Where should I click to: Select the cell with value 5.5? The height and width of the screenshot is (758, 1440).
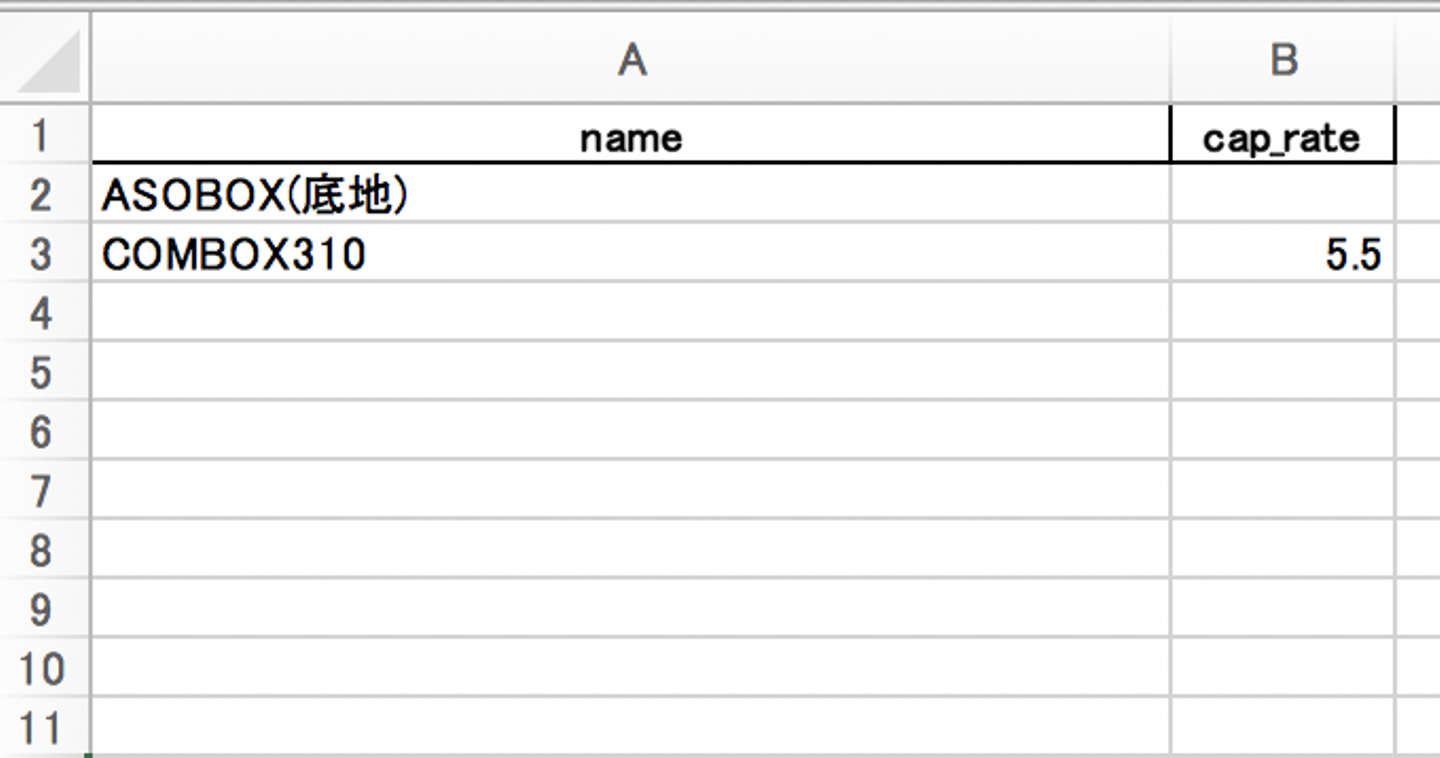pos(1282,255)
